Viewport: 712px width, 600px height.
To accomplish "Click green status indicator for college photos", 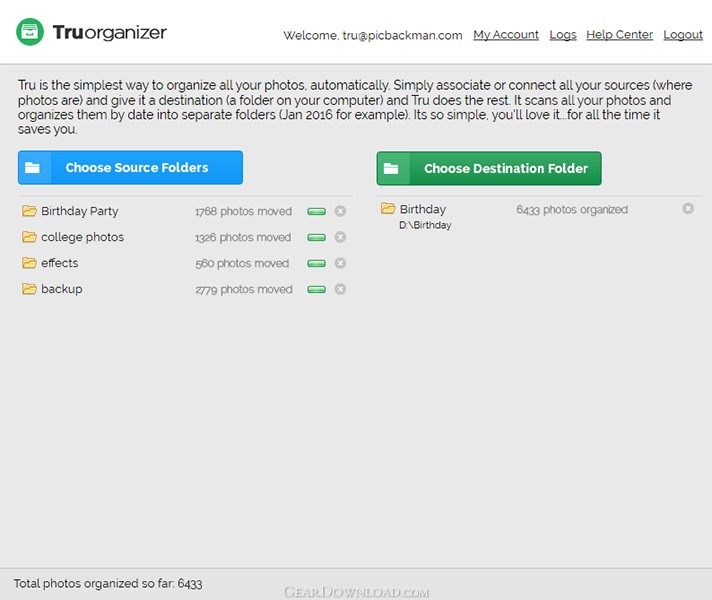I will (x=316, y=238).
